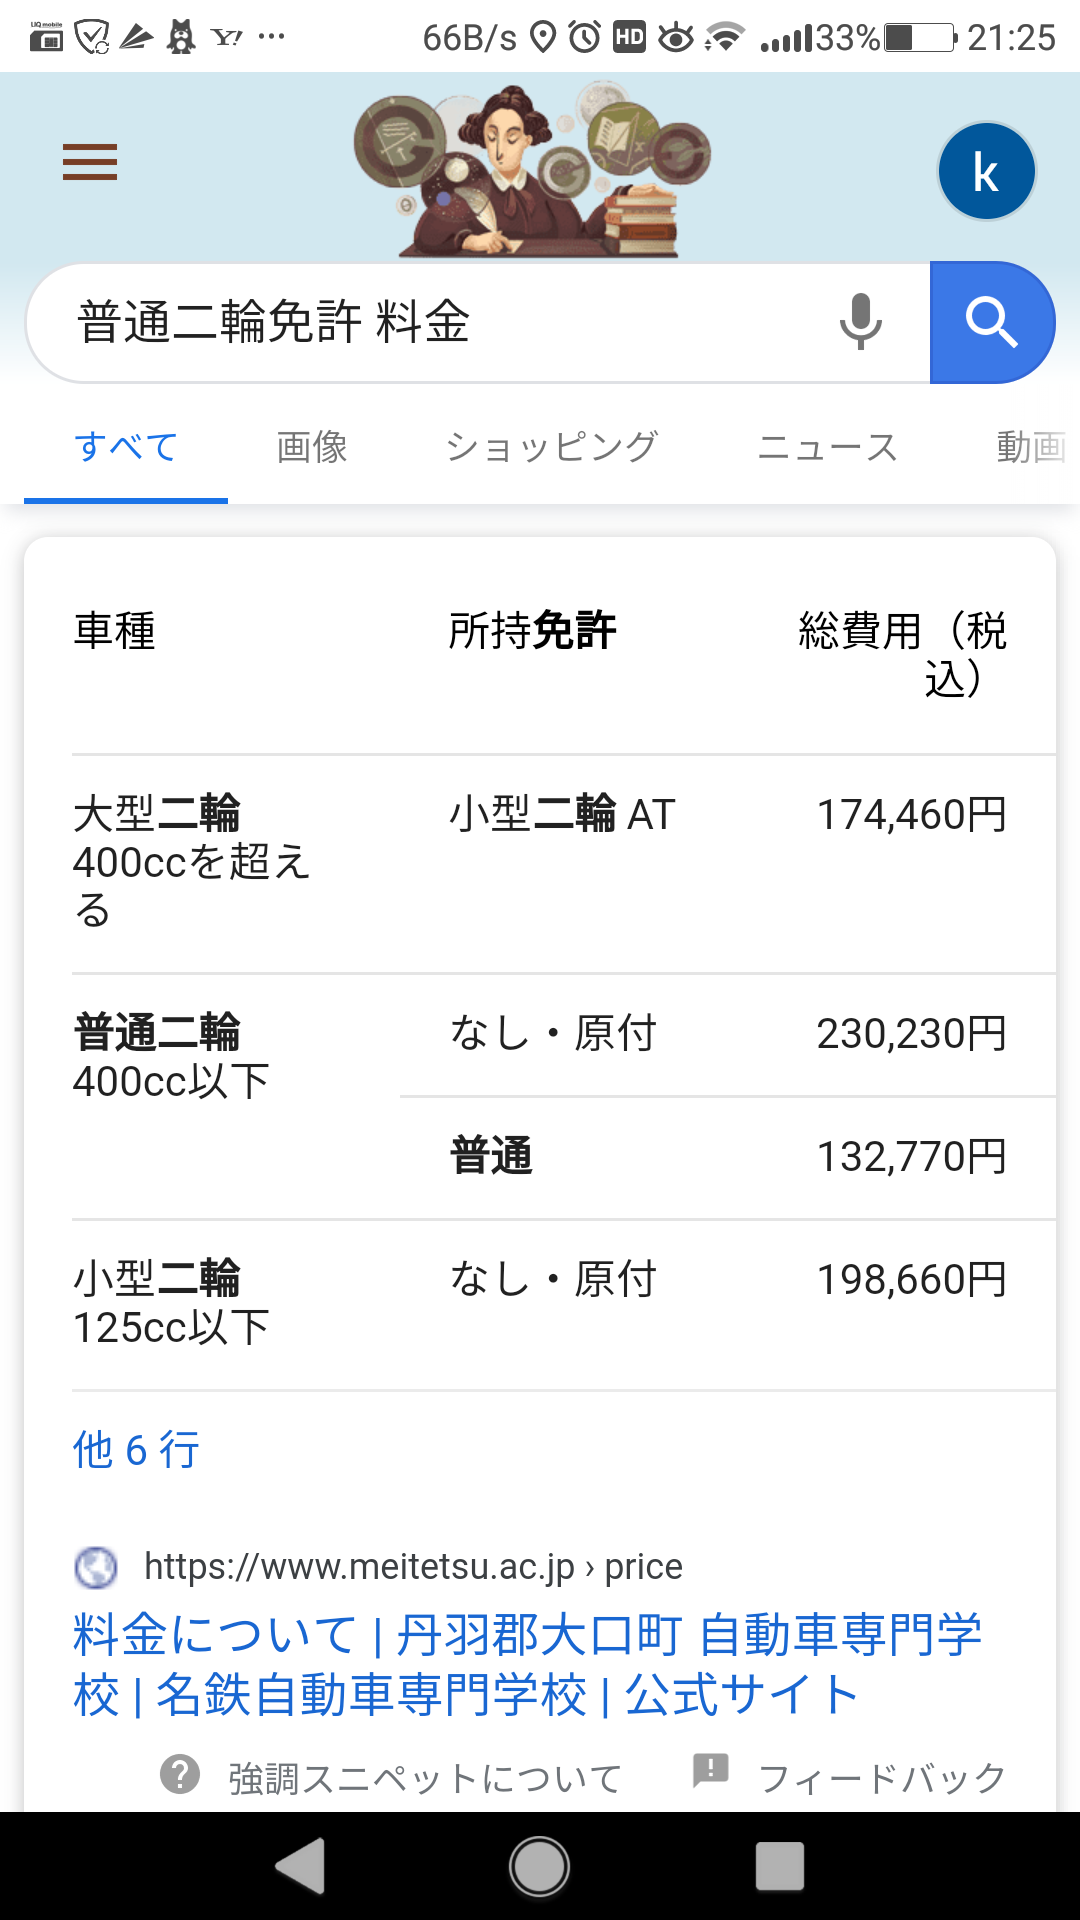This screenshot has height=1920, width=1080.
Task: Open the recent apps square button
Action: coord(780,1866)
